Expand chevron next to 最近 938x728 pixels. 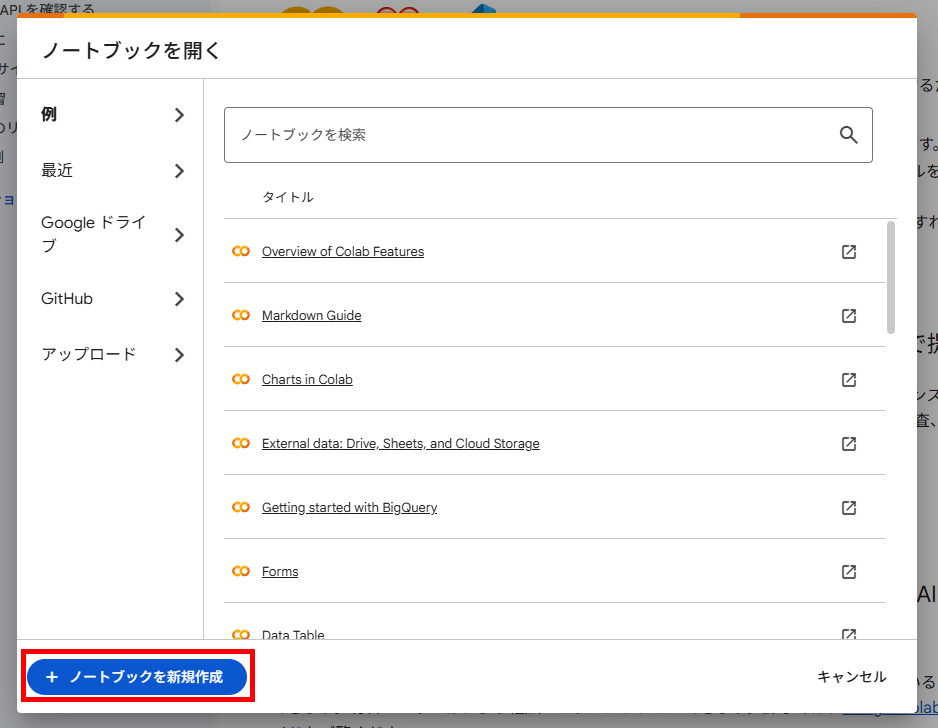click(179, 171)
